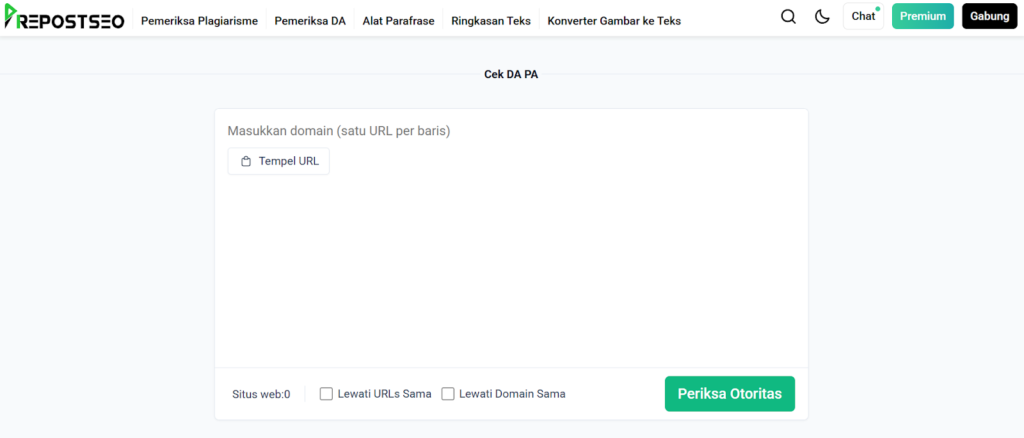Image resolution: width=1024 pixels, height=438 pixels.
Task: Enable the Lewati URLs Sama checkbox
Action: coord(326,394)
